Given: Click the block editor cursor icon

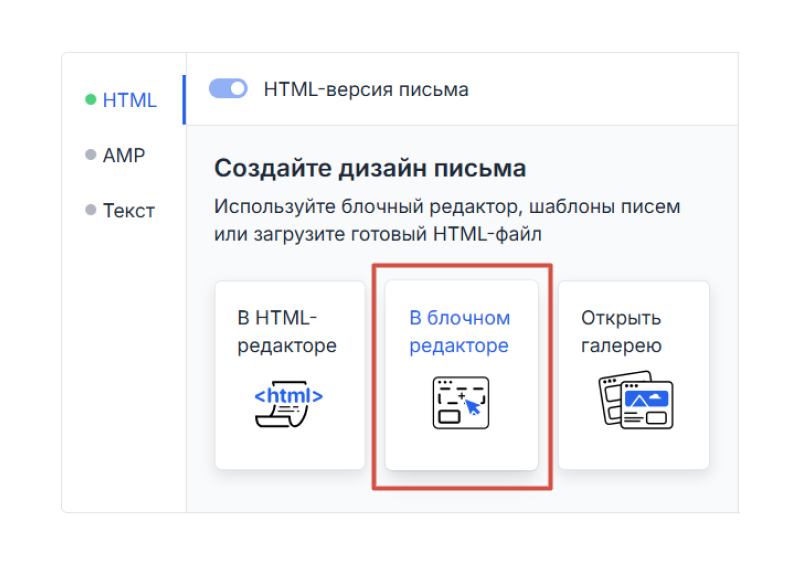Looking at the screenshot, I should [x=461, y=403].
